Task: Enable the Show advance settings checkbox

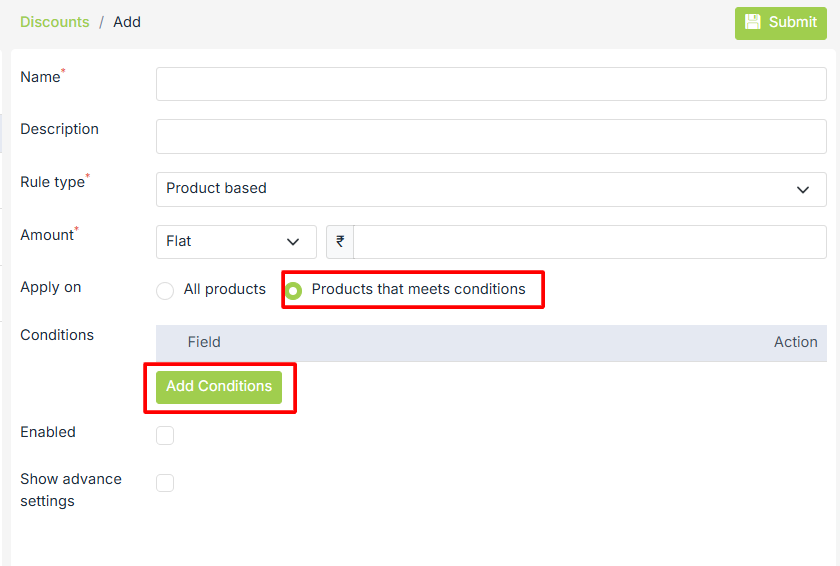Action: point(165,483)
